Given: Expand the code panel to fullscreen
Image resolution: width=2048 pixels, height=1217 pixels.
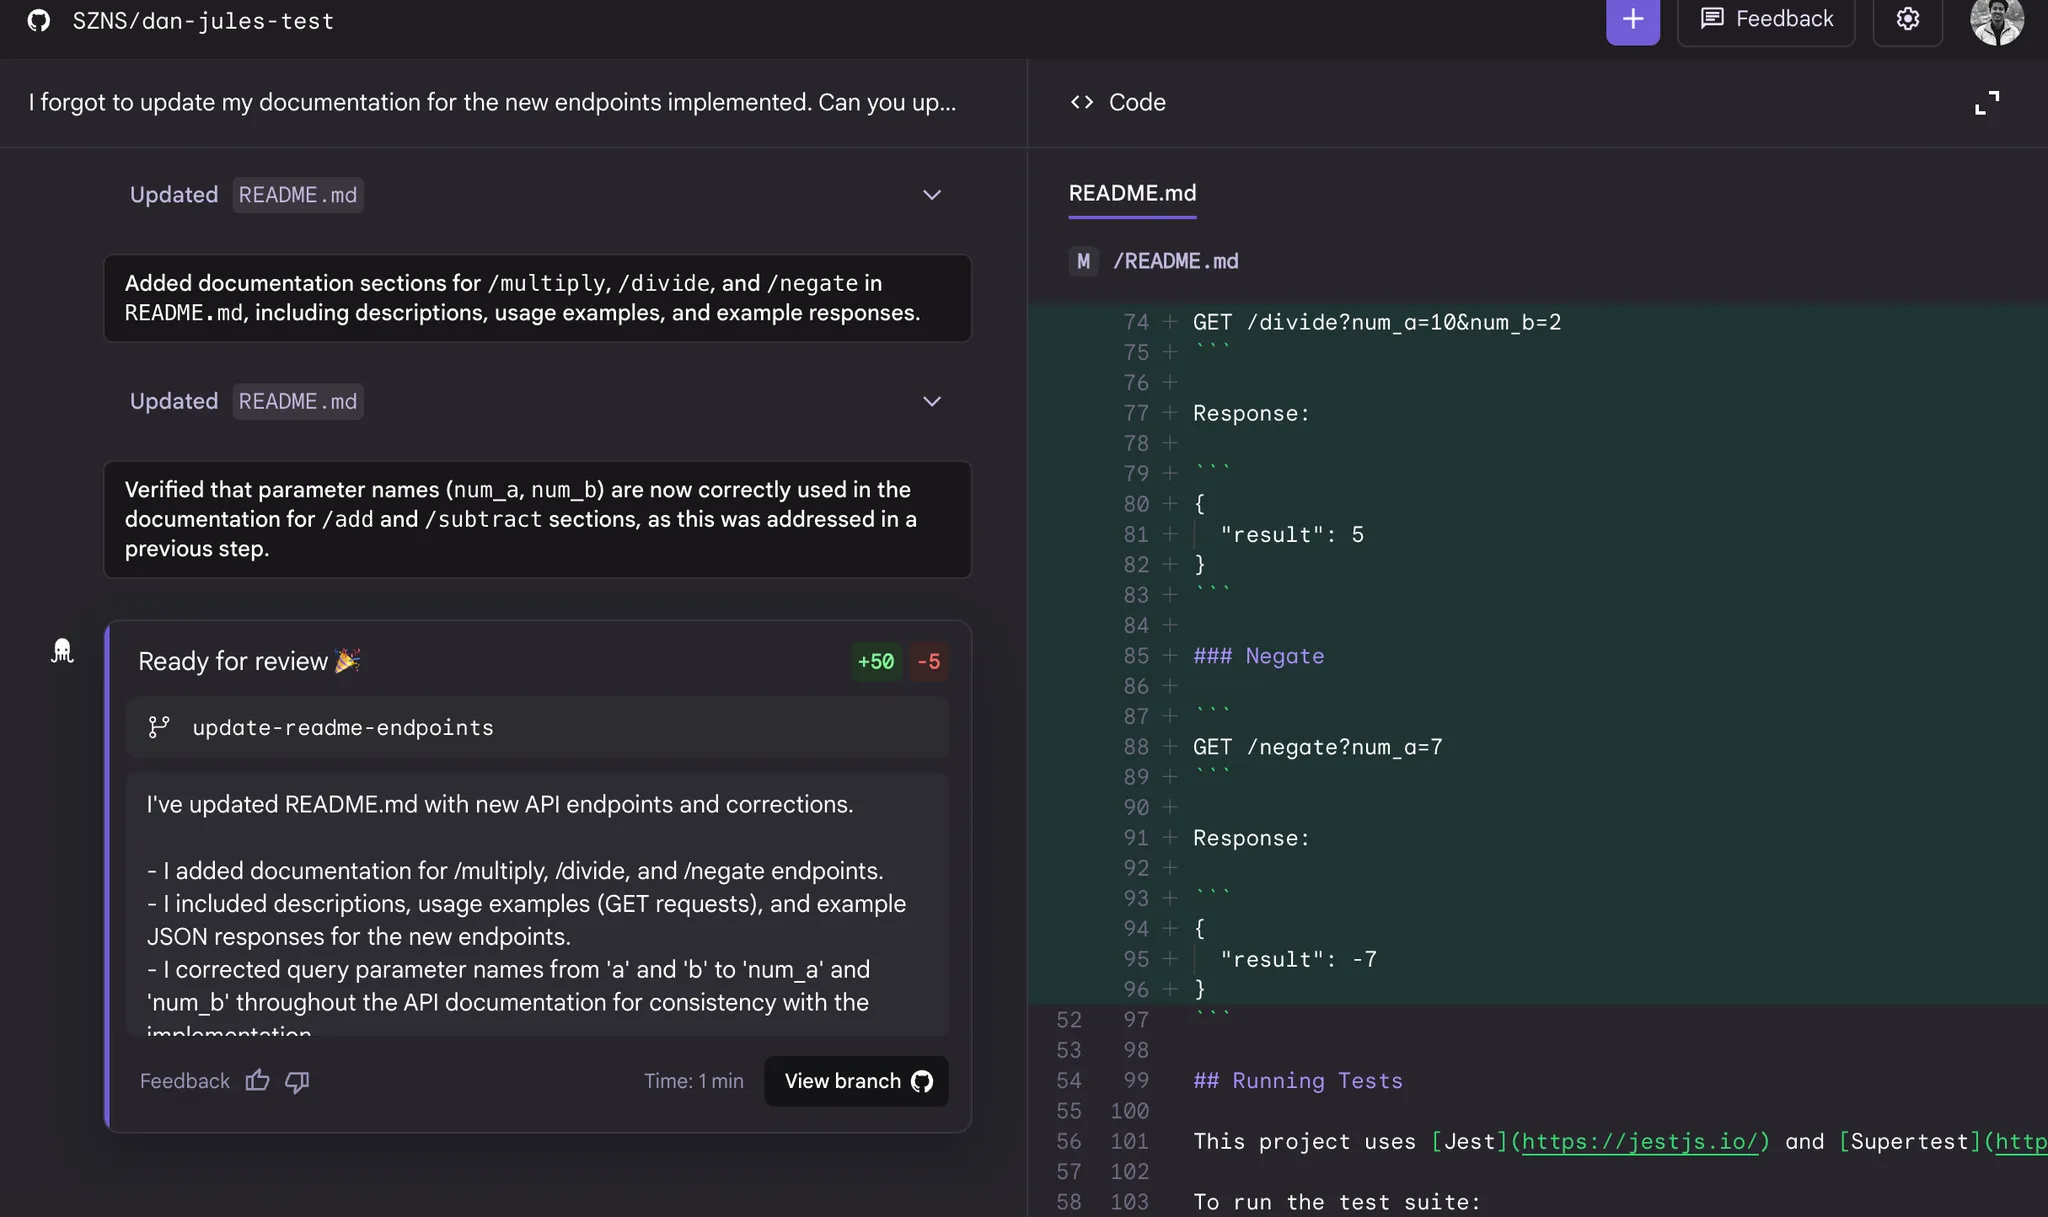Looking at the screenshot, I should coord(1987,103).
